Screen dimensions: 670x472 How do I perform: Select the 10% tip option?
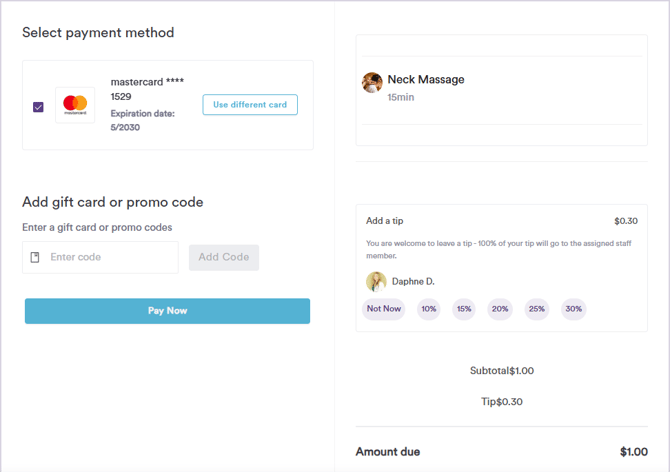coord(429,309)
